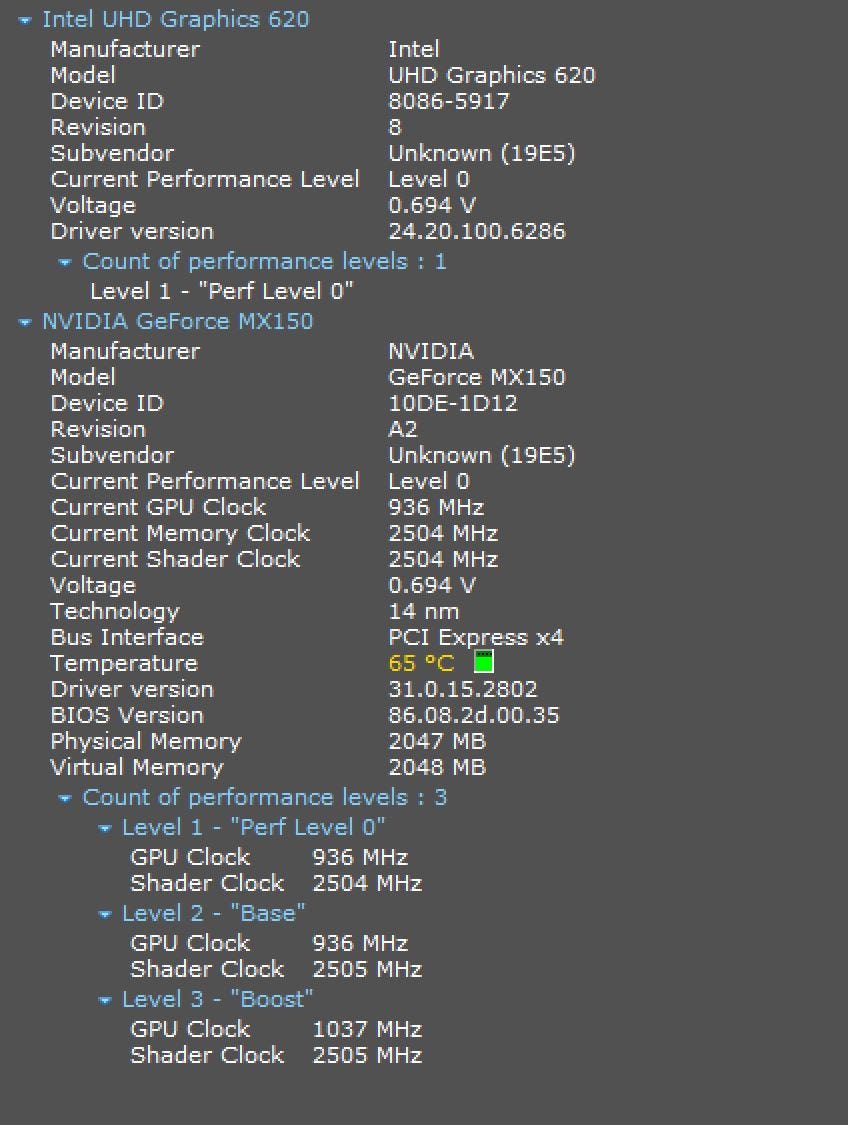Click Bus Interface value PCI Express x4

point(476,638)
